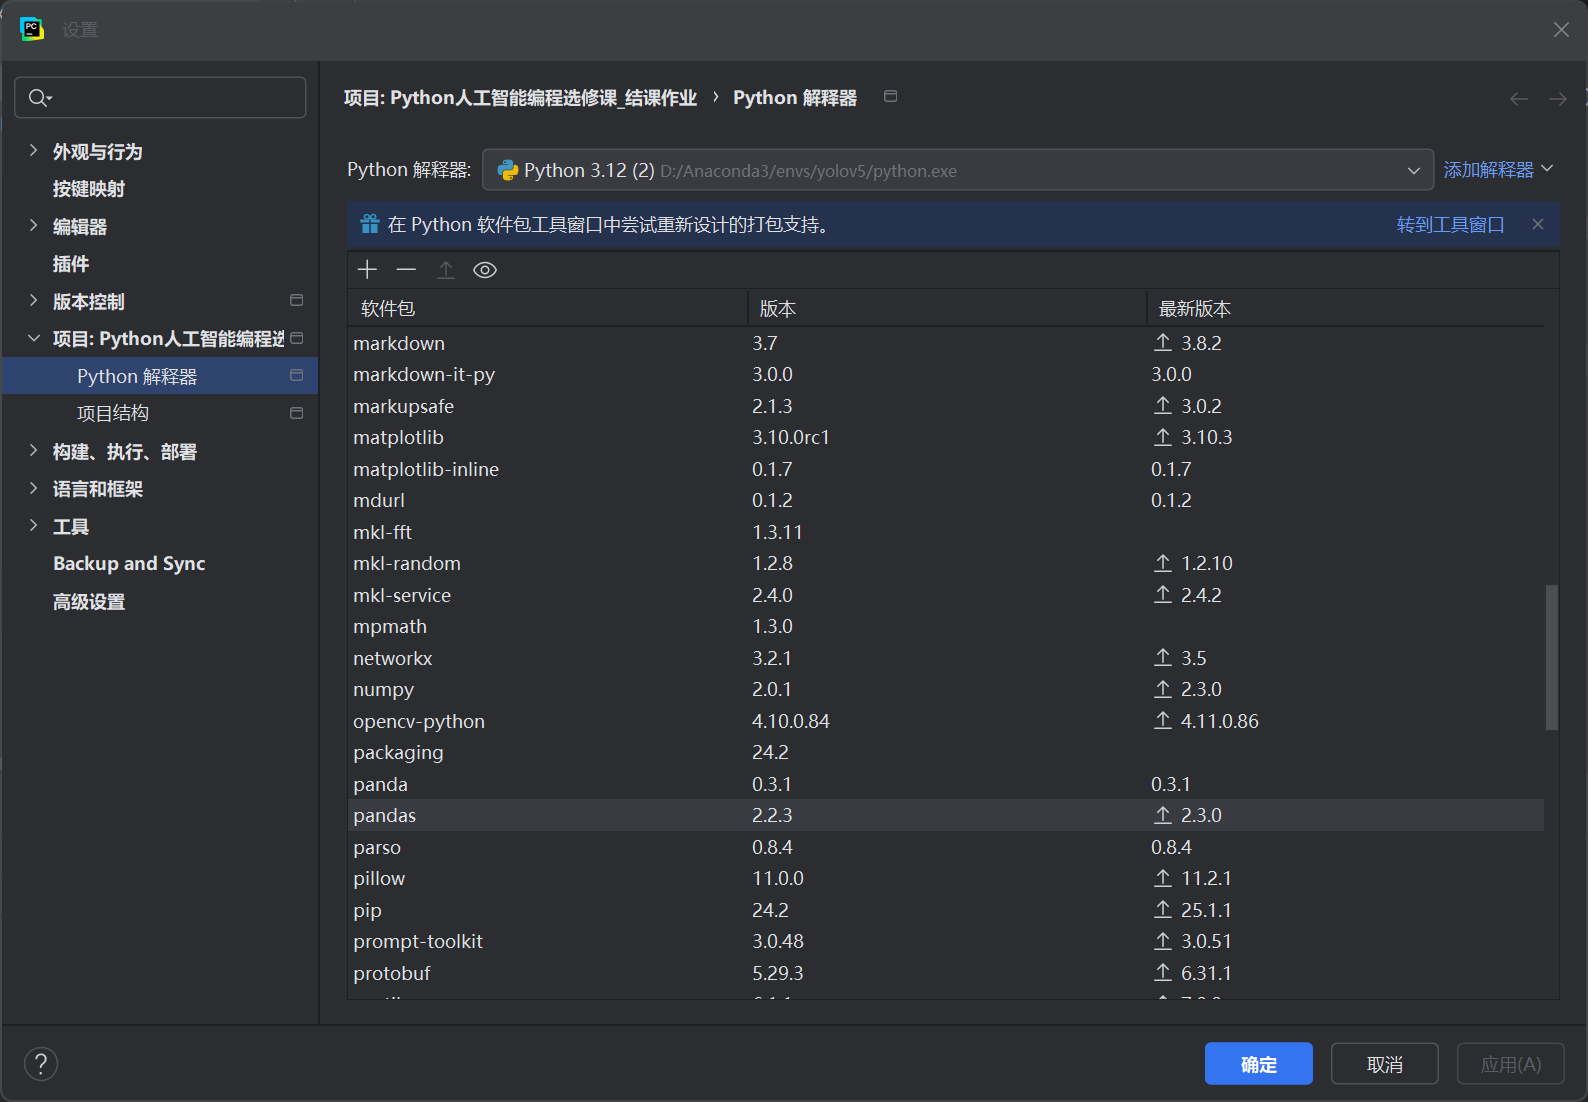Viewport: 1588px width, 1102px height.
Task: Select the opencv-python package row
Action: tap(946, 721)
